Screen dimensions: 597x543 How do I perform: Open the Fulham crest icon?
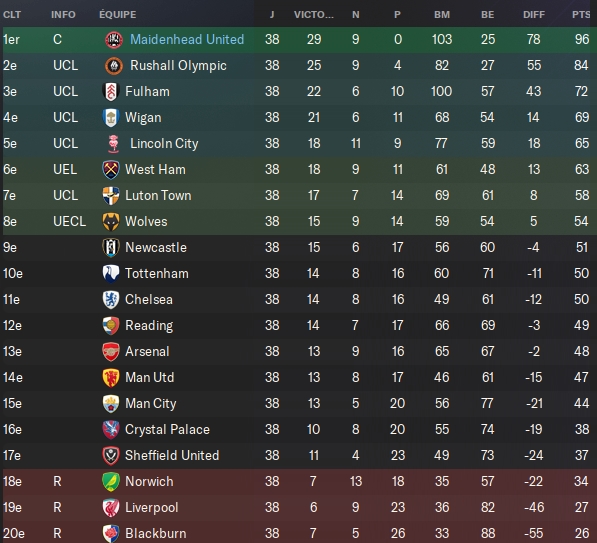(111, 92)
